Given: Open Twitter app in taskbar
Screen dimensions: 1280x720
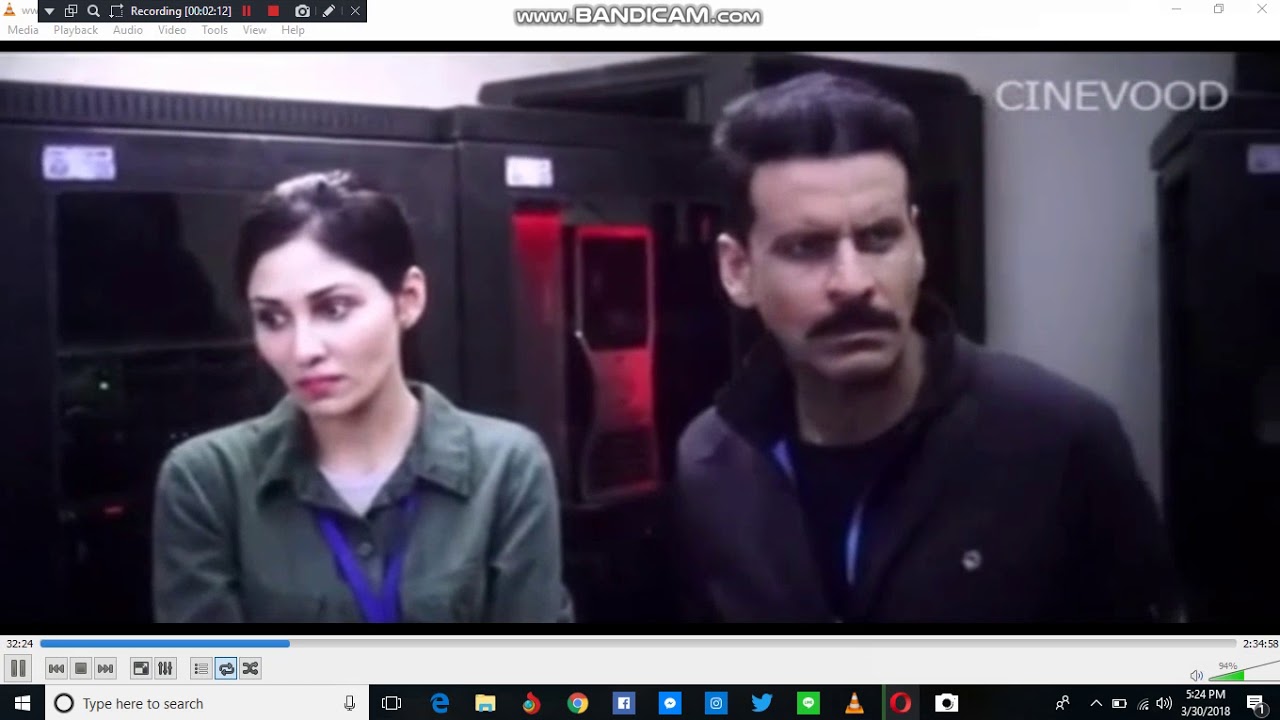Looking at the screenshot, I should pos(762,703).
